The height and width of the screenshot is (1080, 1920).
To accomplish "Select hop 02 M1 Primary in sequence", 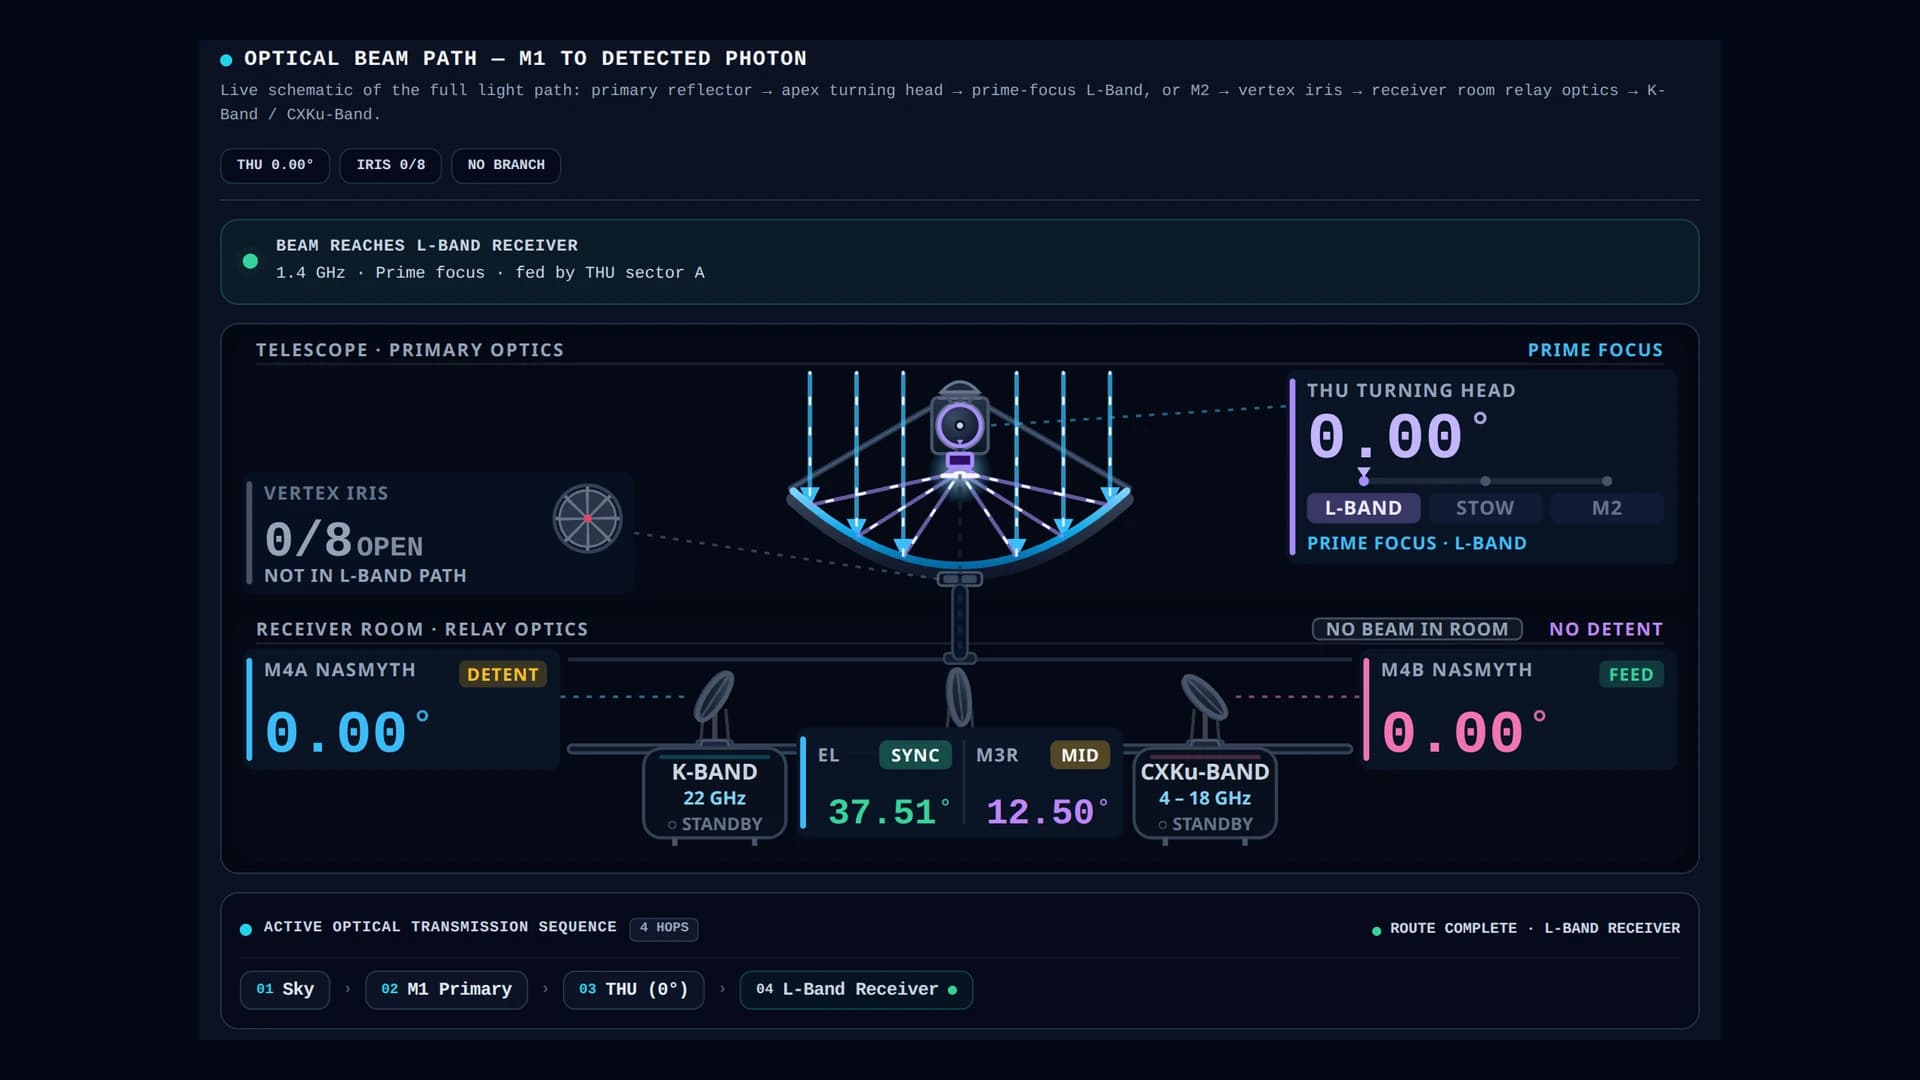I will pos(446,990).
